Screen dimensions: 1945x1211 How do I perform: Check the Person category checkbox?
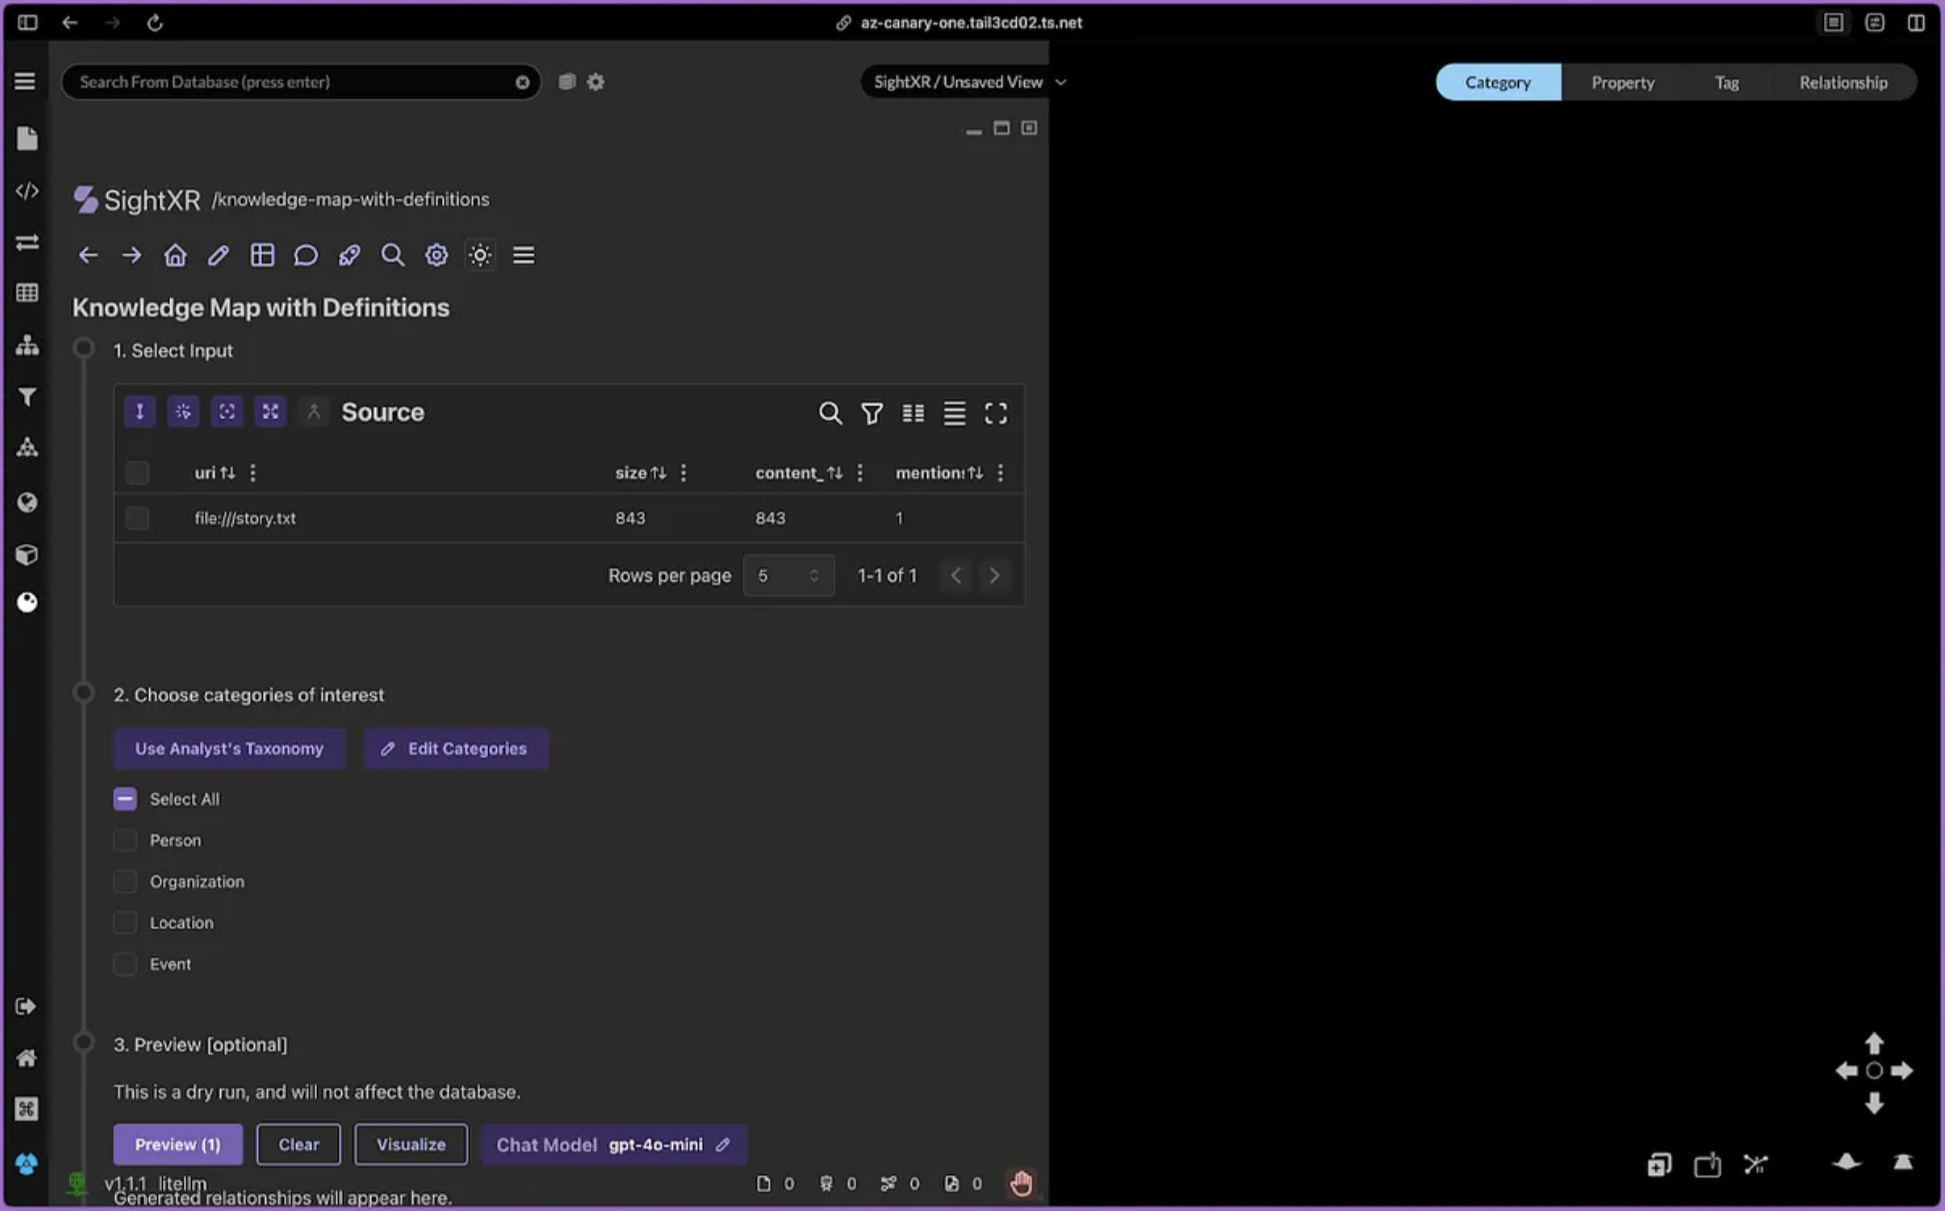click(125, 840)
